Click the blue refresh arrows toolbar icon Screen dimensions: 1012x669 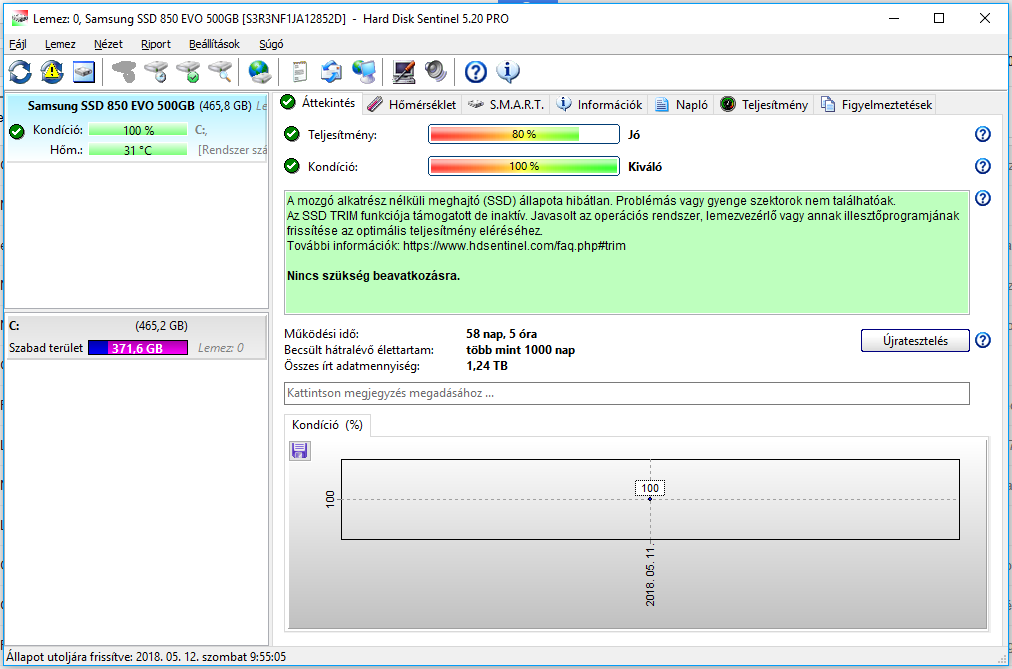[20, 72]
